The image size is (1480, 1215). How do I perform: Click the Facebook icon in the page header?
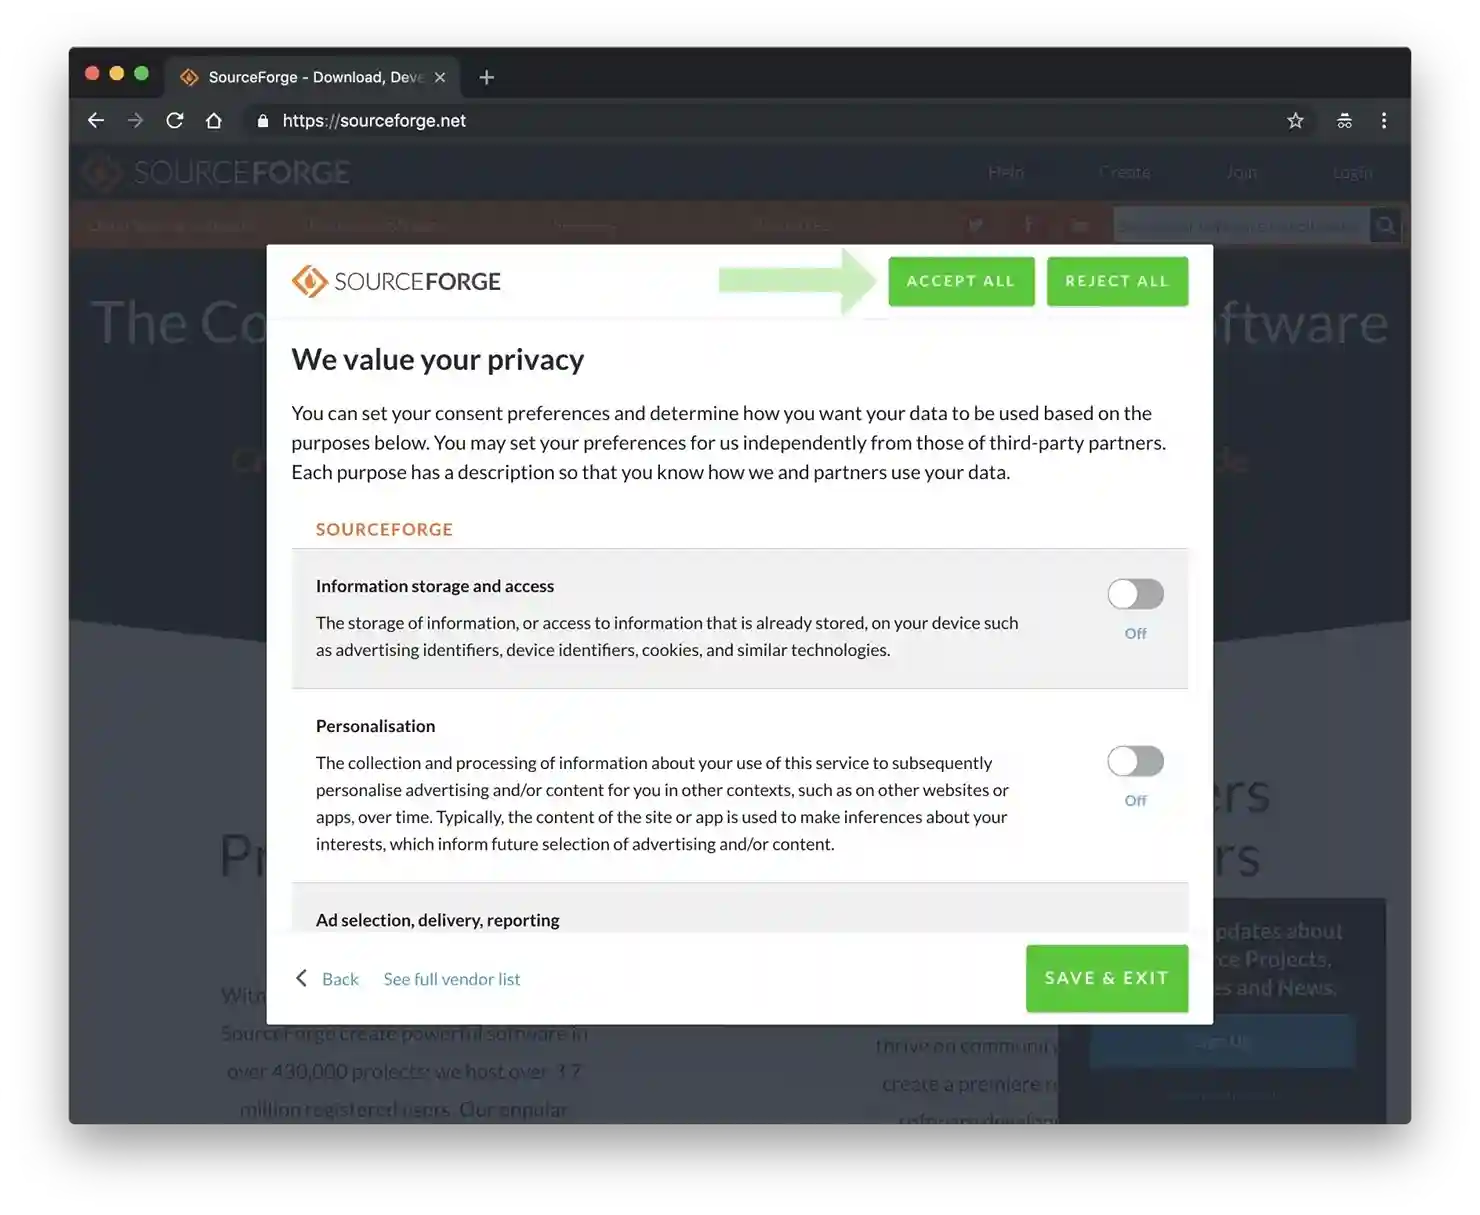point(1028,225)
